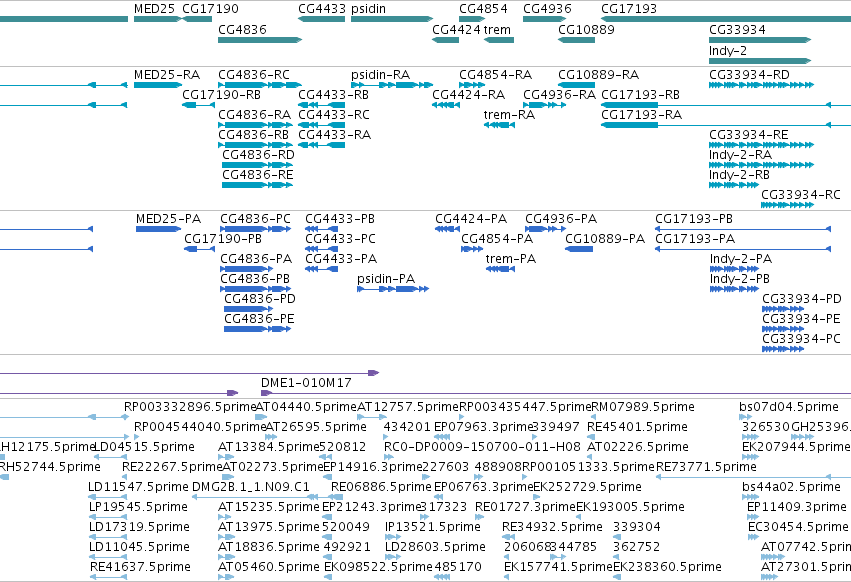This screenshot has height=582, width=851.
Task: Click the CG4424 gene feature
Action: [446, 40]
